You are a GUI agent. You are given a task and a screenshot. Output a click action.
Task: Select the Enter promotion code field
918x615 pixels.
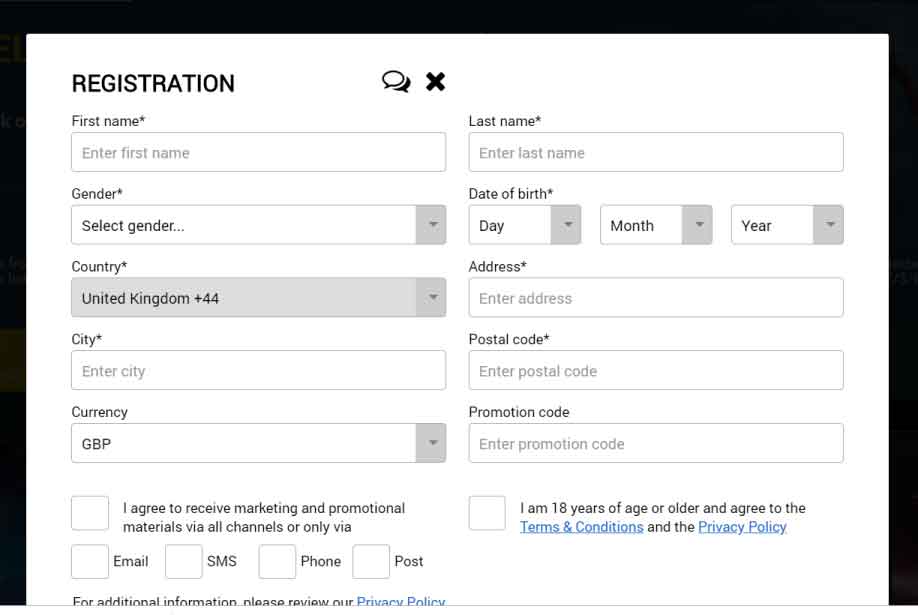click(x=656, y=443)
